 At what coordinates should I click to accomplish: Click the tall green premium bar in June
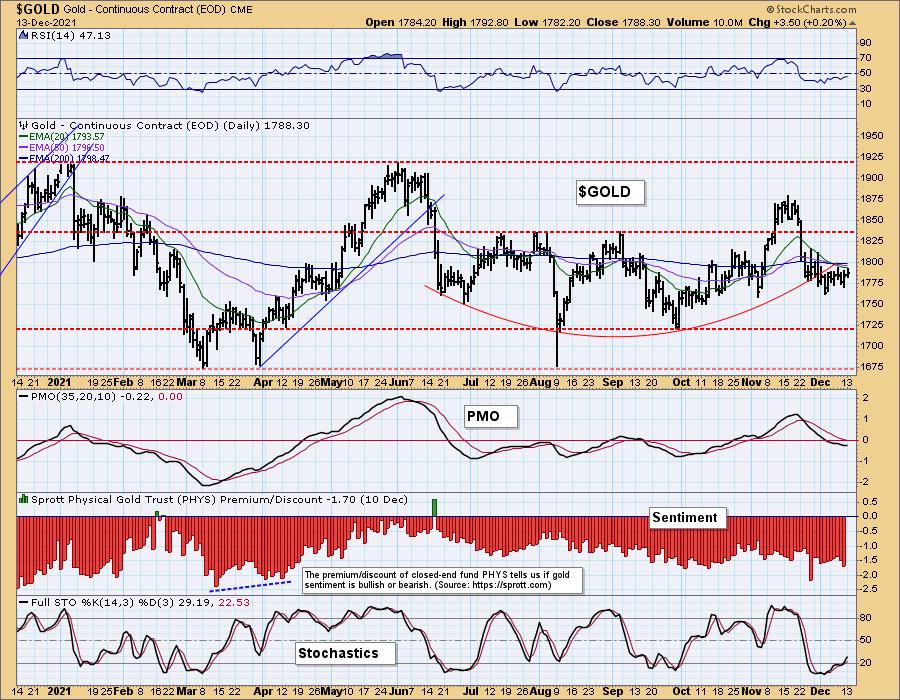[x=435, y=508]
